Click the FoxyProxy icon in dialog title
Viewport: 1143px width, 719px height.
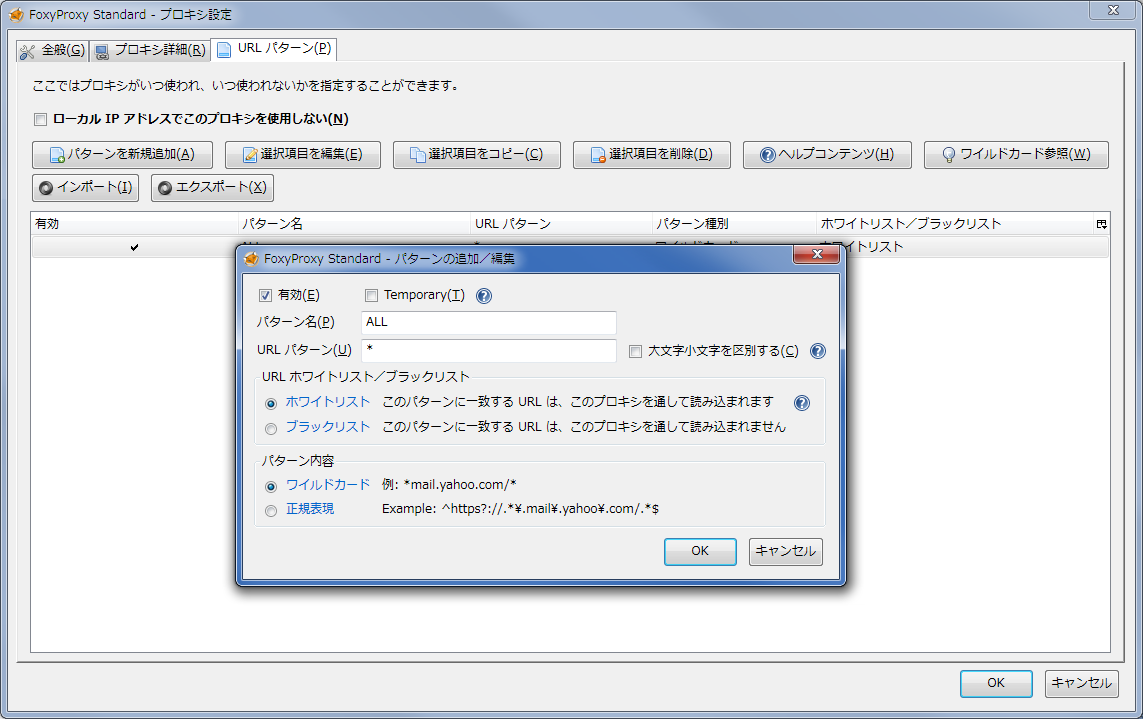pyautogui.click(x=251, y=258)
